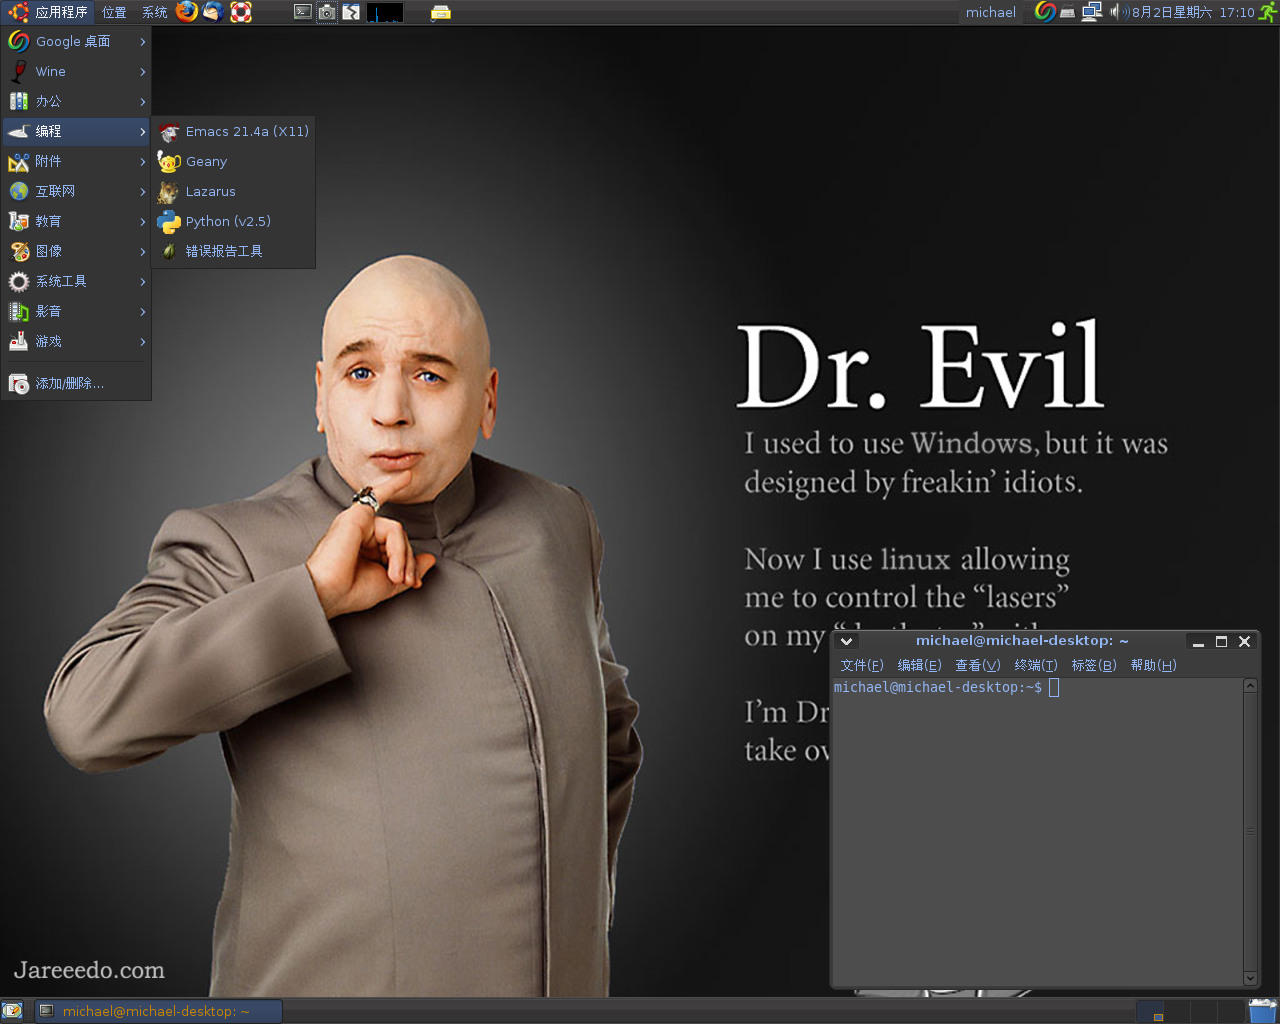Open Google Desktop tray icon
This screenshot has height=1024, width=1280.
click(x=1045, y=12)
